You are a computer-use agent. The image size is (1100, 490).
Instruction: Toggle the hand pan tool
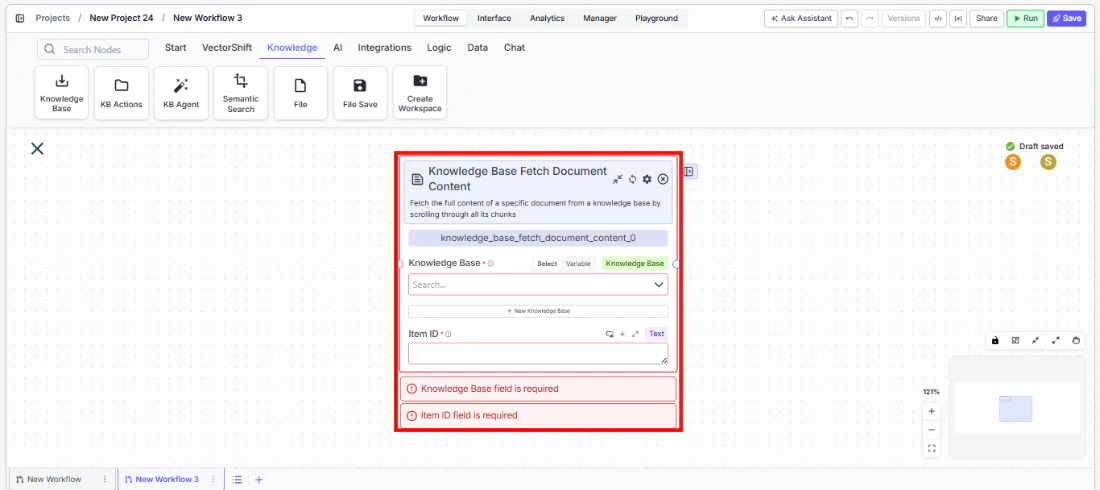click(x=1076, y=340)
